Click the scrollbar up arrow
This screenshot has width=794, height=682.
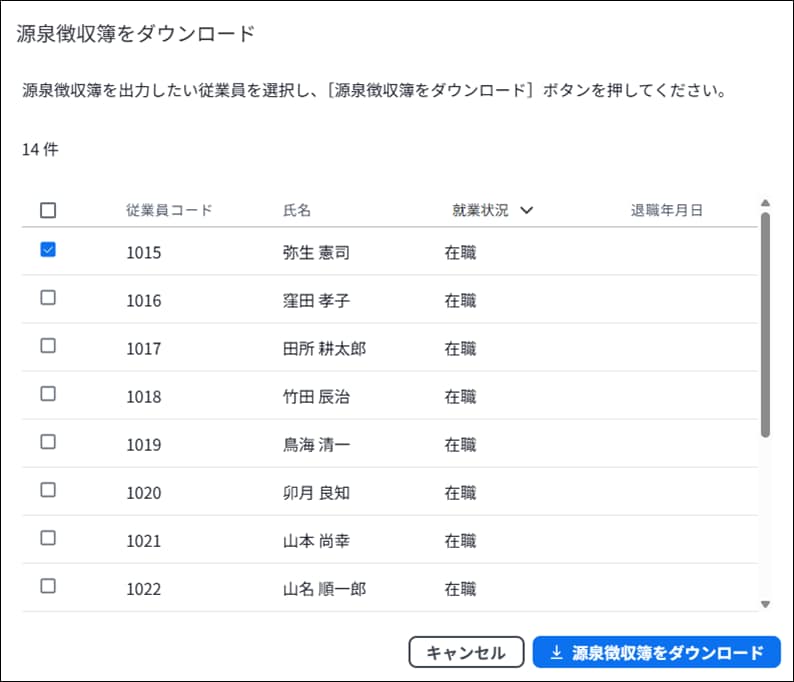pyautogui.click(x=765, y=203)
